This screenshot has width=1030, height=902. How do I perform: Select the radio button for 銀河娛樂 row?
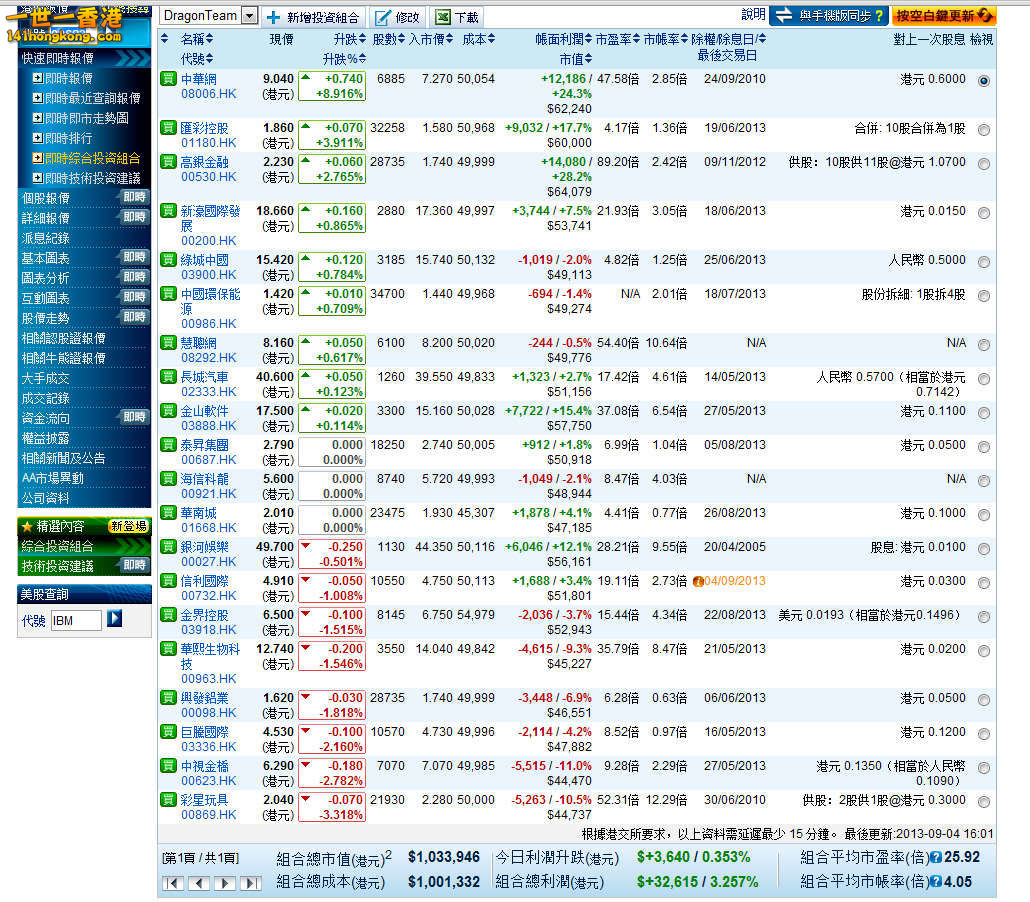pos(983,549)
